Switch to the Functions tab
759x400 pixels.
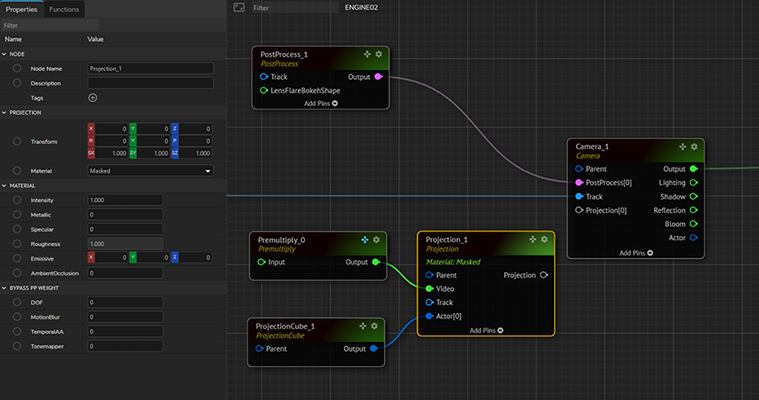click(64, 8)
